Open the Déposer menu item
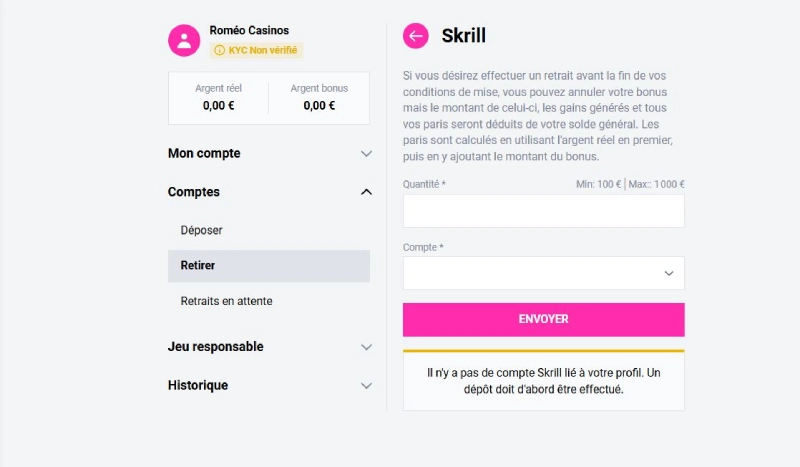This screenshot has width=800, height=467. (x=201, y=230)
